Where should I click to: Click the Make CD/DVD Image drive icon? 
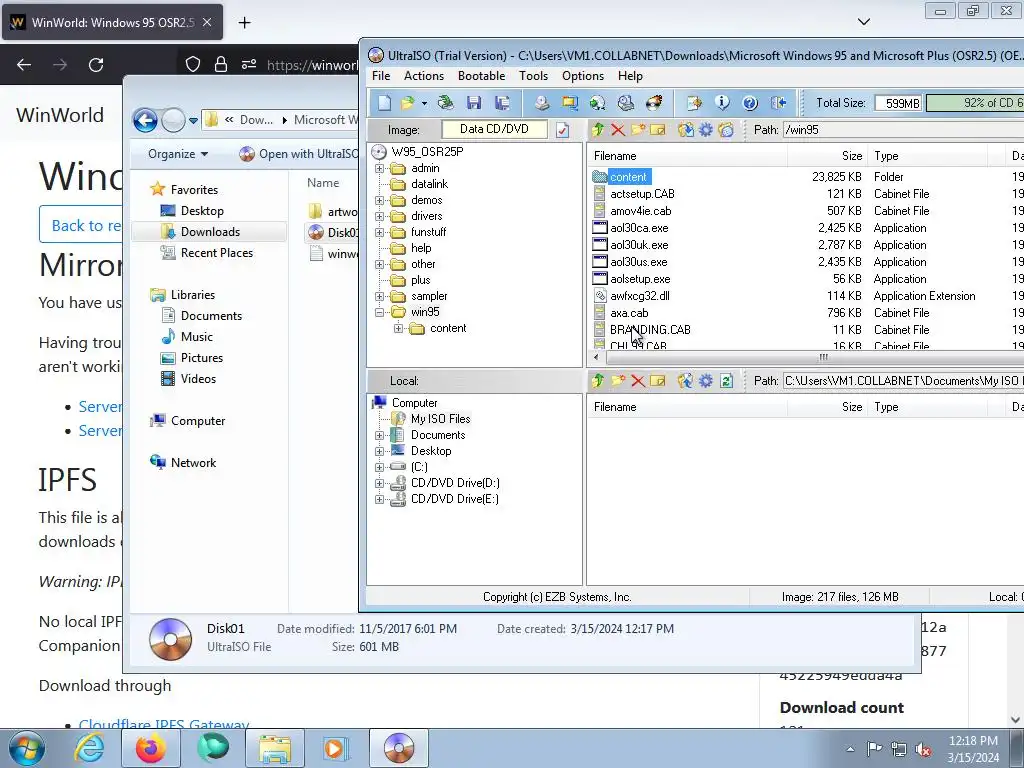pos(541,103)
